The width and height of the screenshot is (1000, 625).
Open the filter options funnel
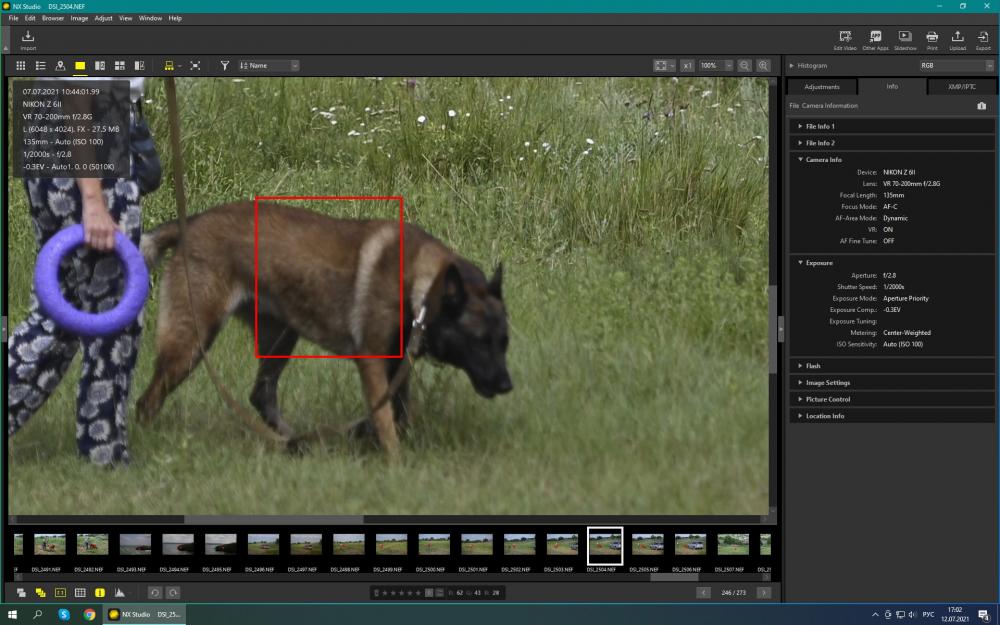(224, 66)
